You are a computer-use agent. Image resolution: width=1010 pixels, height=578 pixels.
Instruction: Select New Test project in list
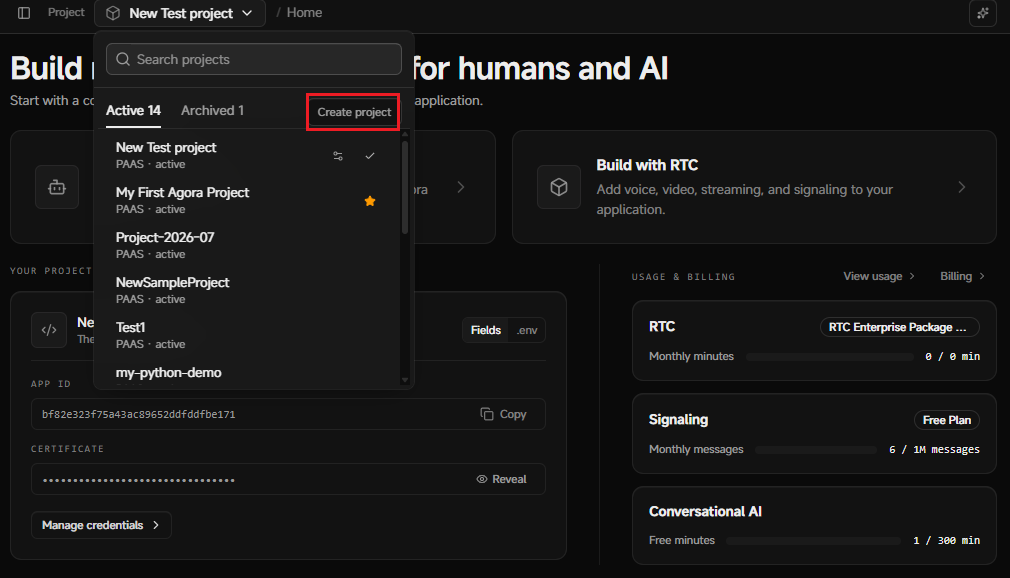pos(248,155)
